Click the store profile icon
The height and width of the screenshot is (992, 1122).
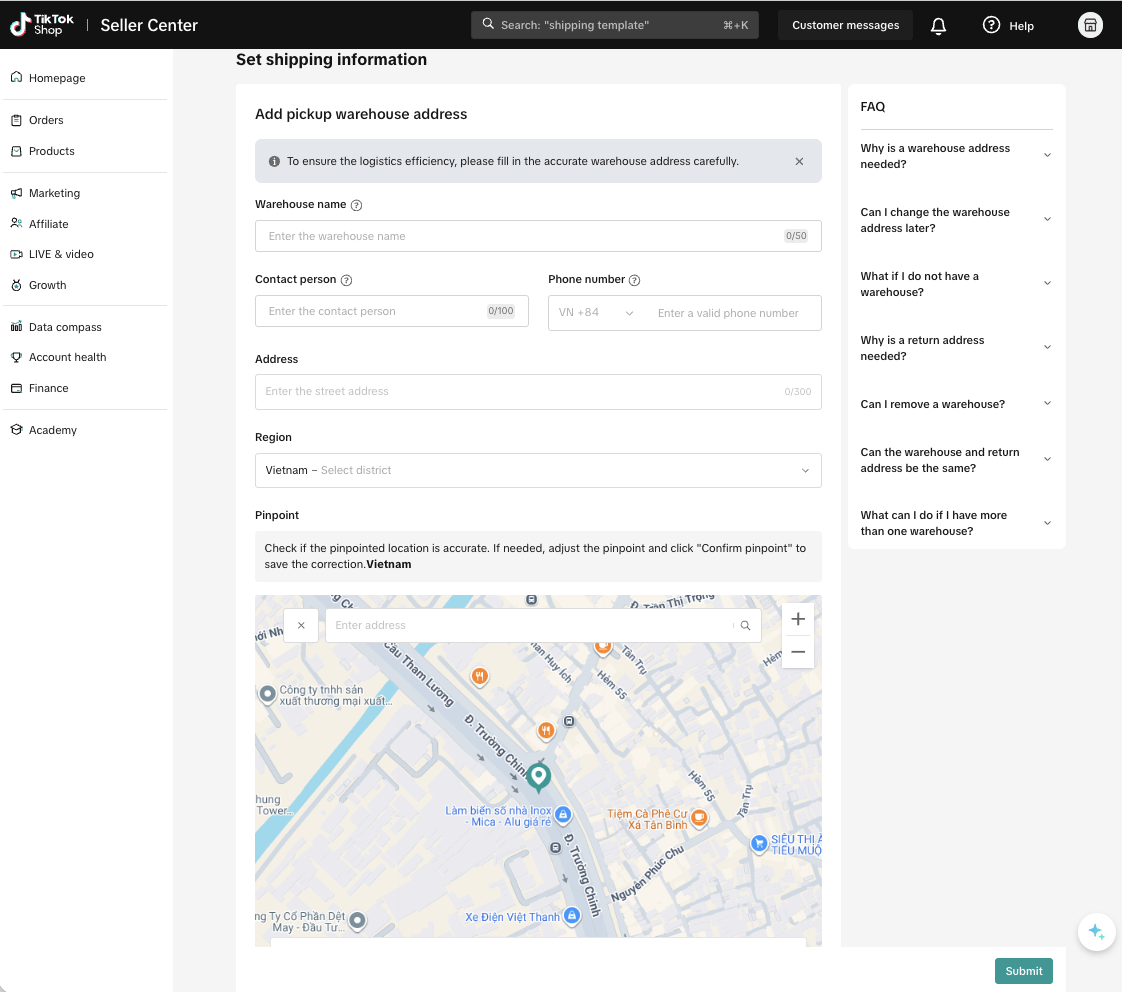click(1090, 26)
